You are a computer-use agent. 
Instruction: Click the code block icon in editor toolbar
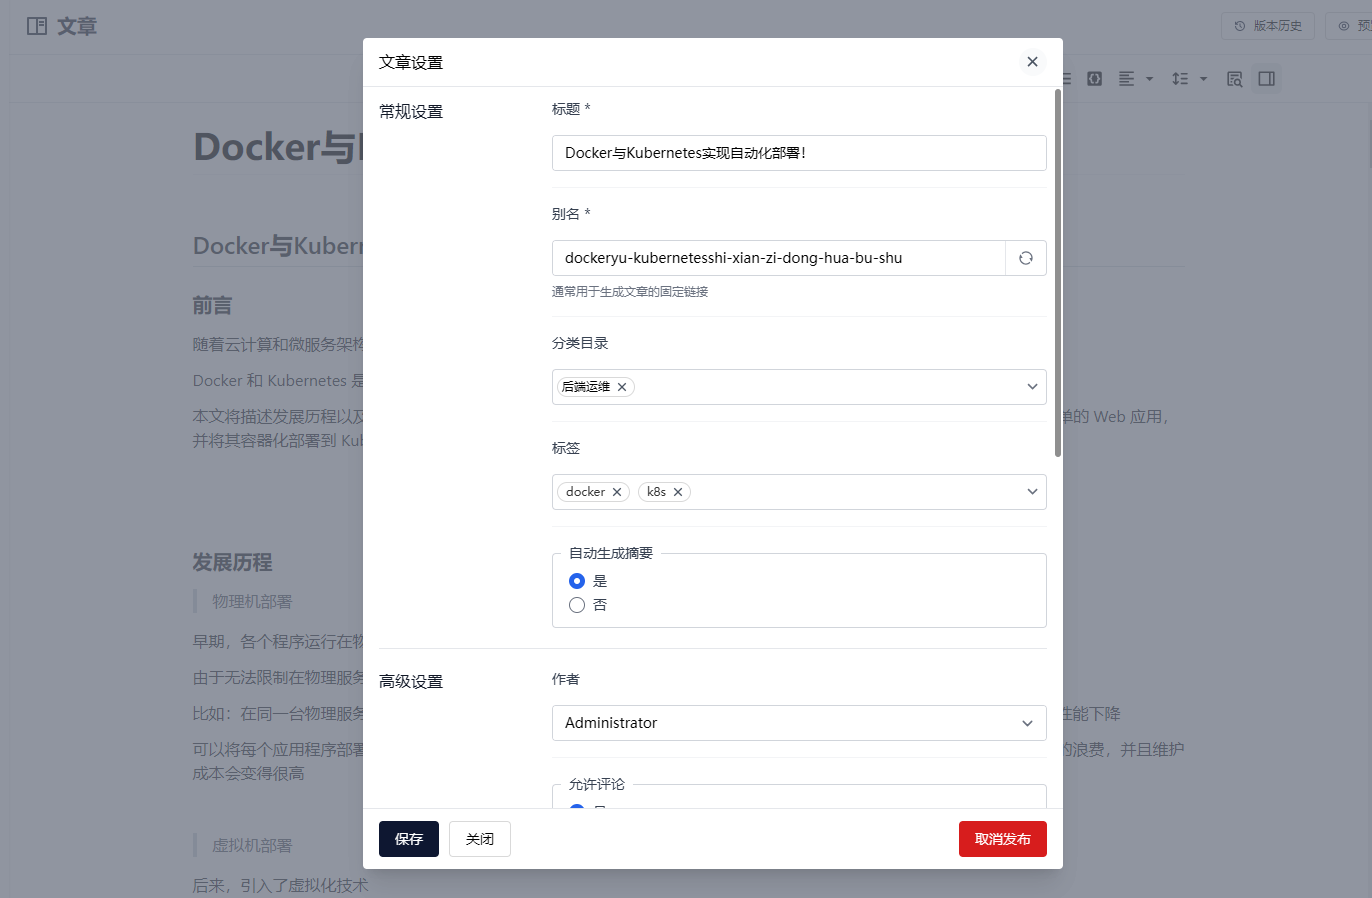(1095, 79)
